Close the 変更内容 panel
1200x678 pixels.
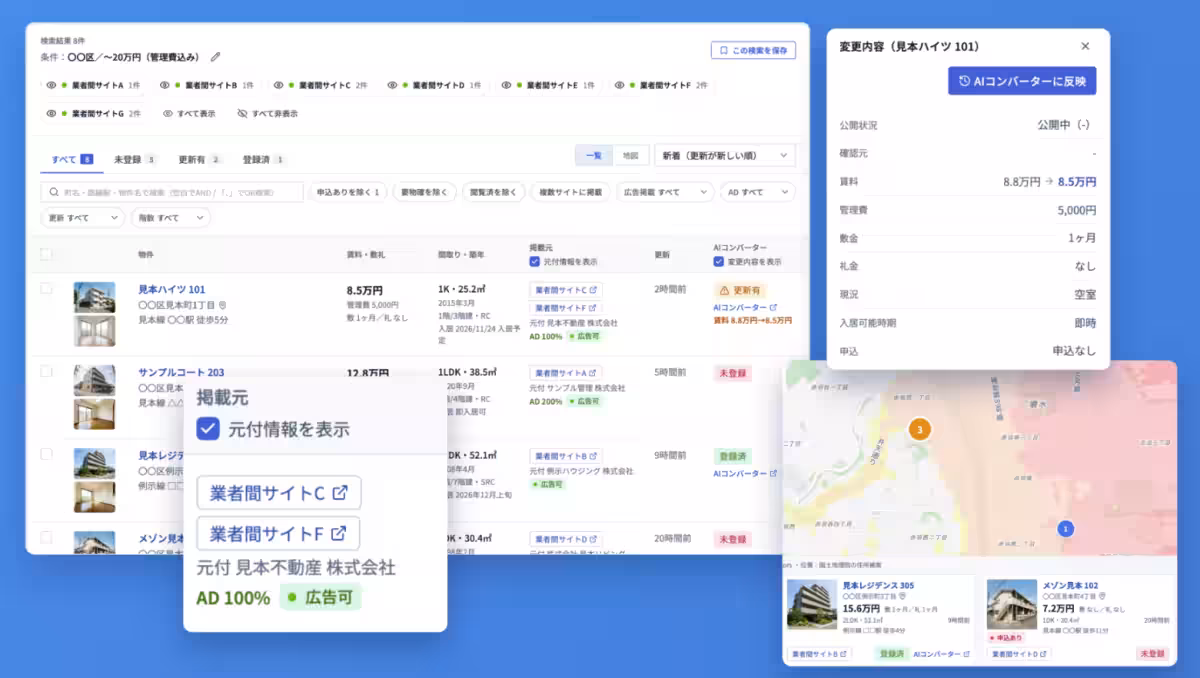point(1085,46)
